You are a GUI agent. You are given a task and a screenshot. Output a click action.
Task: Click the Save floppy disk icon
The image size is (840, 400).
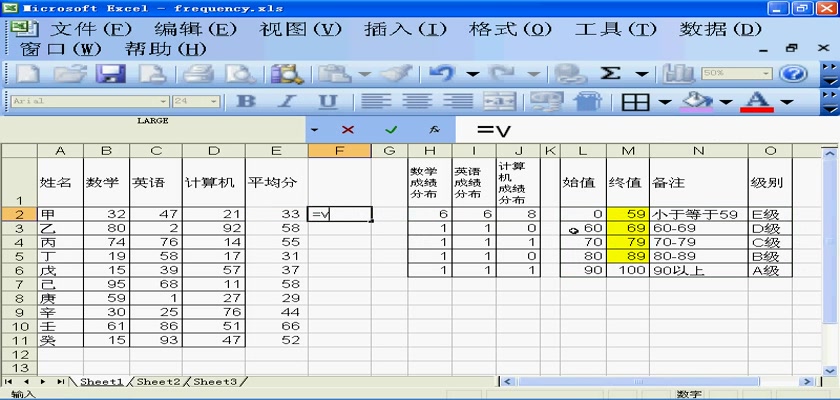[x=109, y=74]
